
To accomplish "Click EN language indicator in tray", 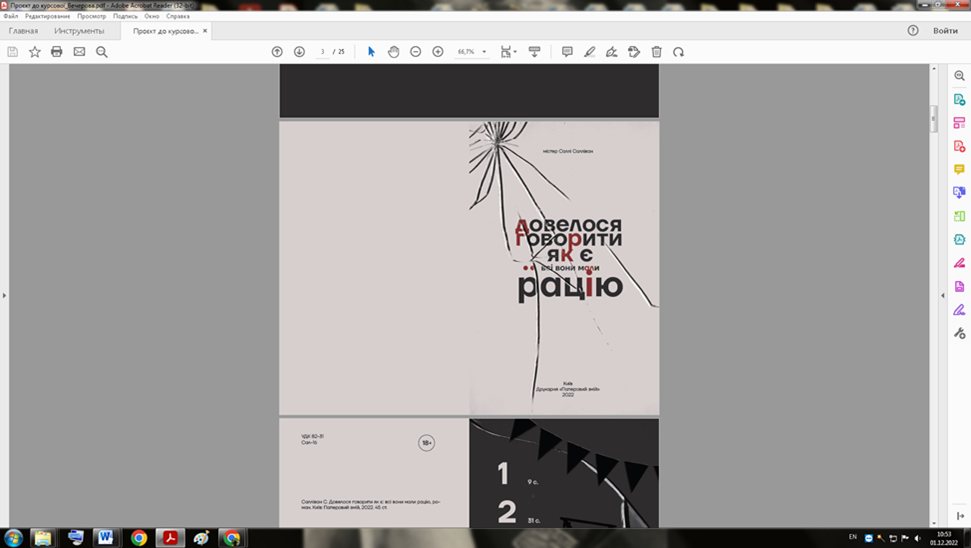I will click(x=853, y=537).
